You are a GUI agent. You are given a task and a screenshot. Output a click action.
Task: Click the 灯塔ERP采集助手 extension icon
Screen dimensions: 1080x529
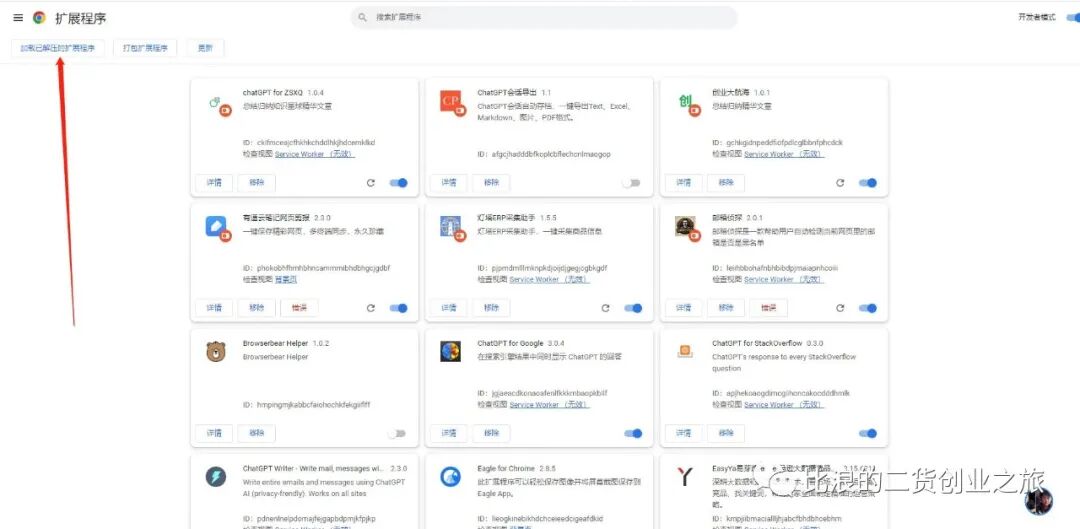coord(452,228)
